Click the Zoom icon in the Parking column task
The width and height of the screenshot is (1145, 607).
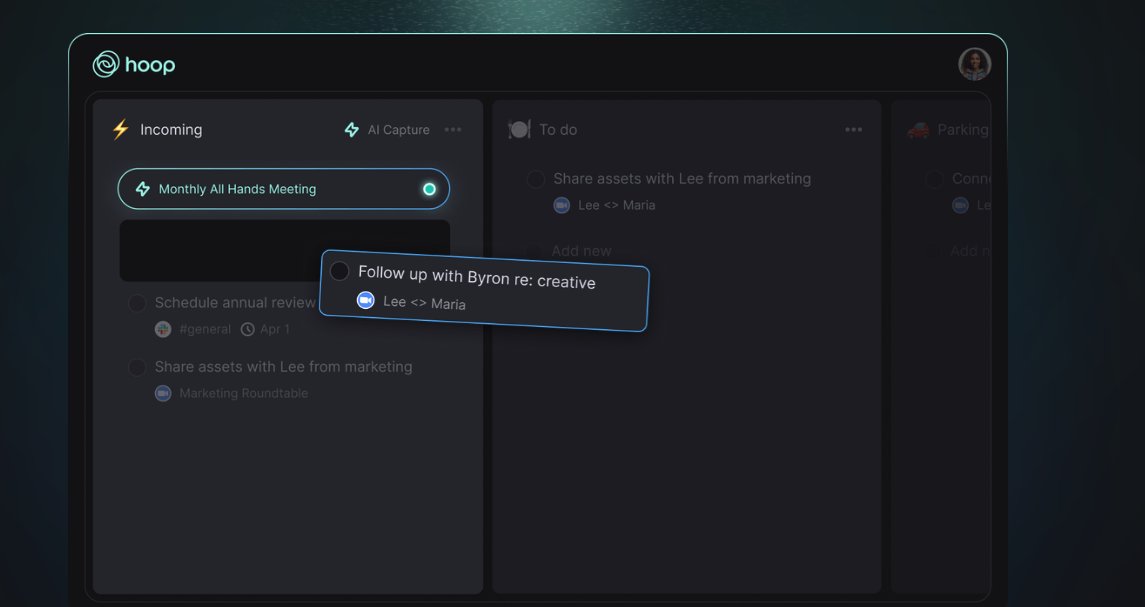point(960,205)
